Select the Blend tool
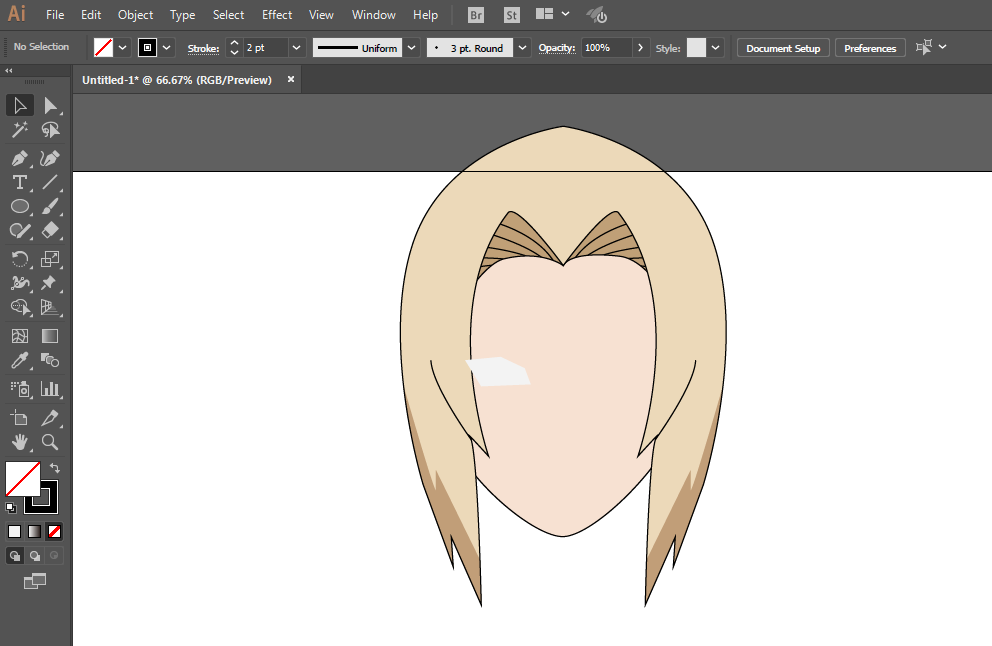992x646 pixels. coord(50,361)
